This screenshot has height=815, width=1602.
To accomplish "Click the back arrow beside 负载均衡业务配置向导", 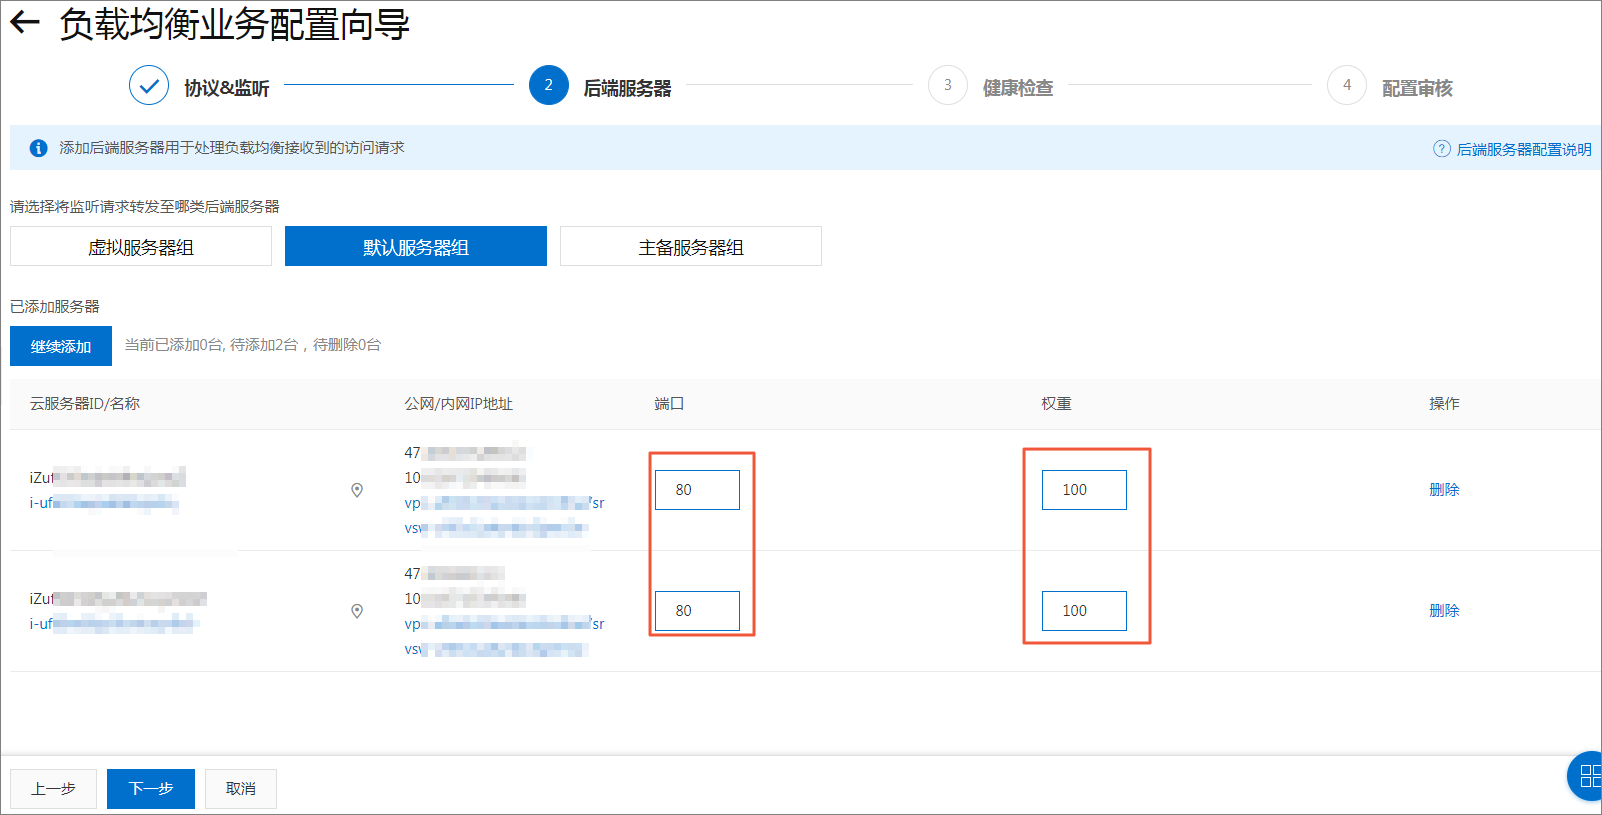I will [24, 23].
